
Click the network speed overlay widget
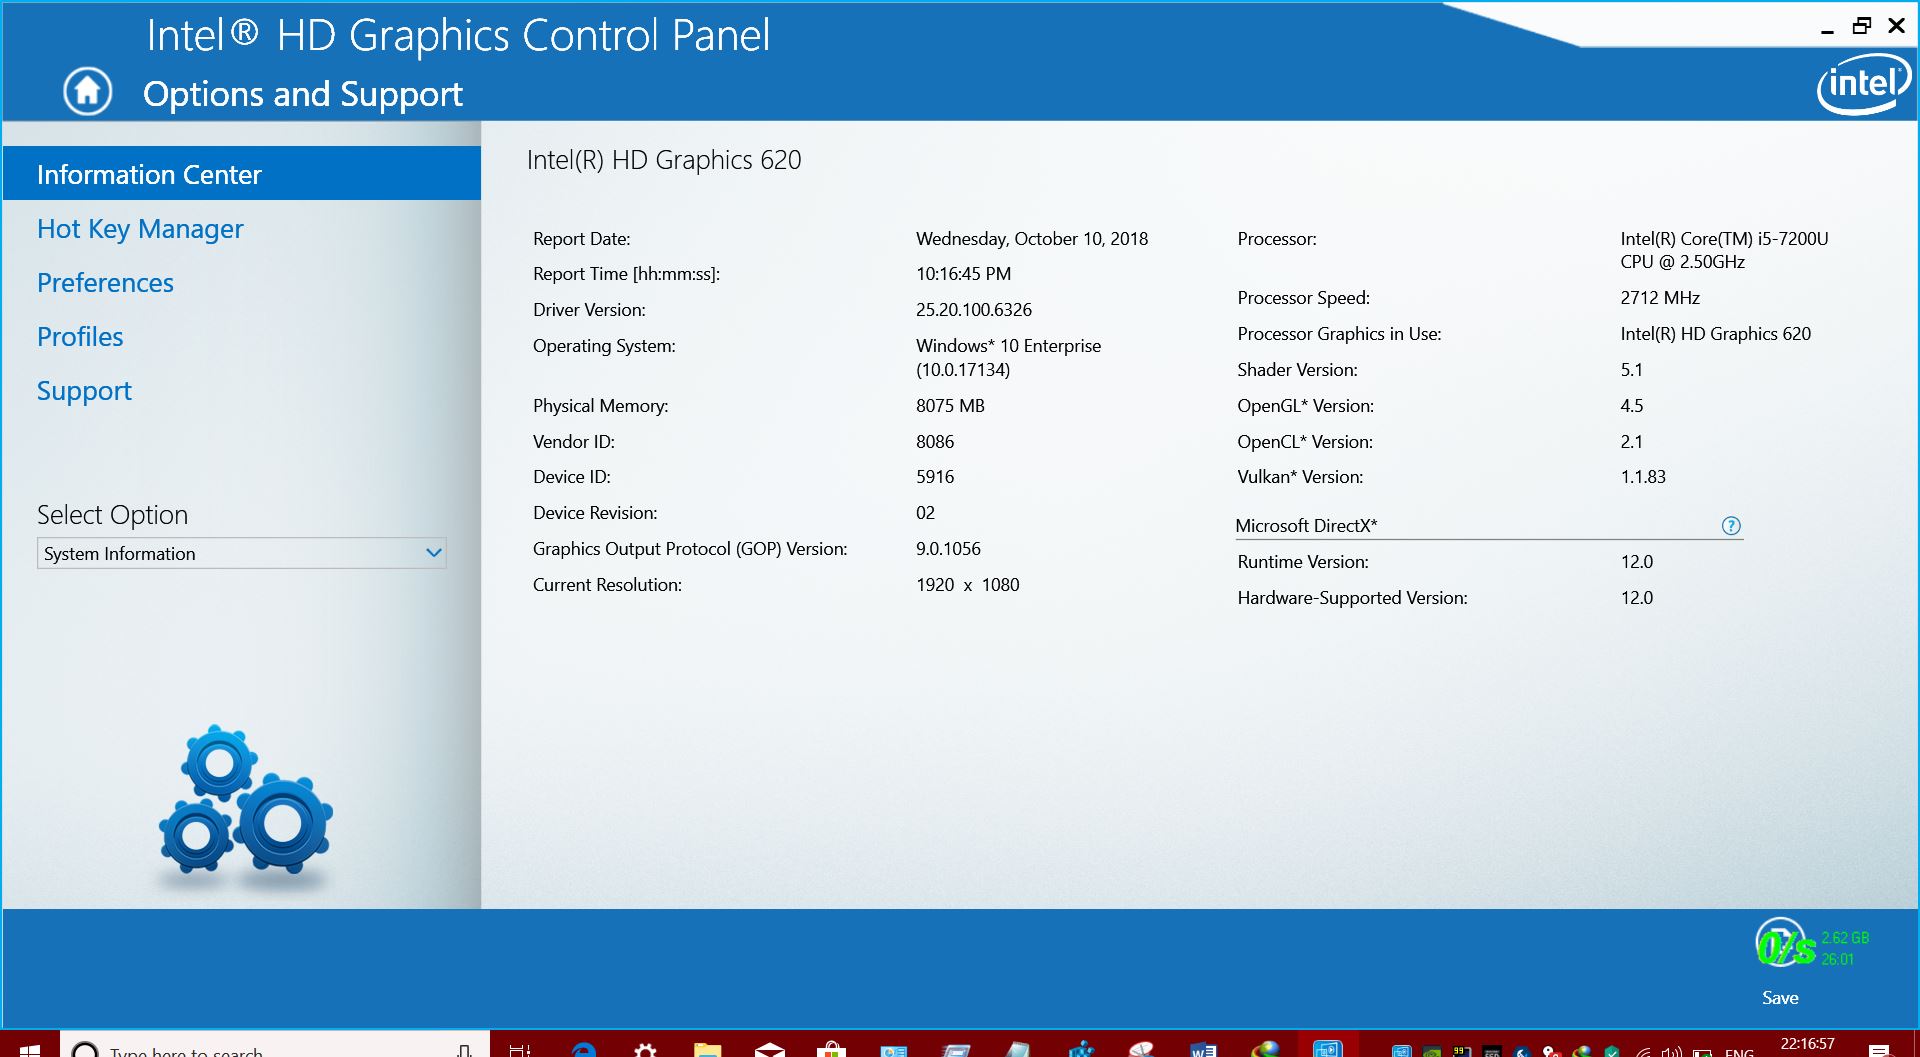coord(1812,947)
